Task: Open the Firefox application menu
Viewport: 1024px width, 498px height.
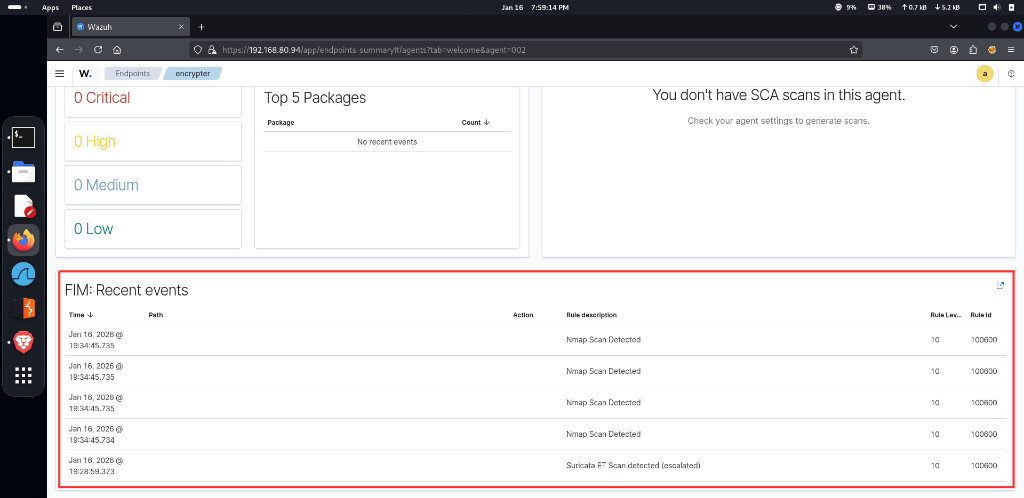Action: point(1011,50)
